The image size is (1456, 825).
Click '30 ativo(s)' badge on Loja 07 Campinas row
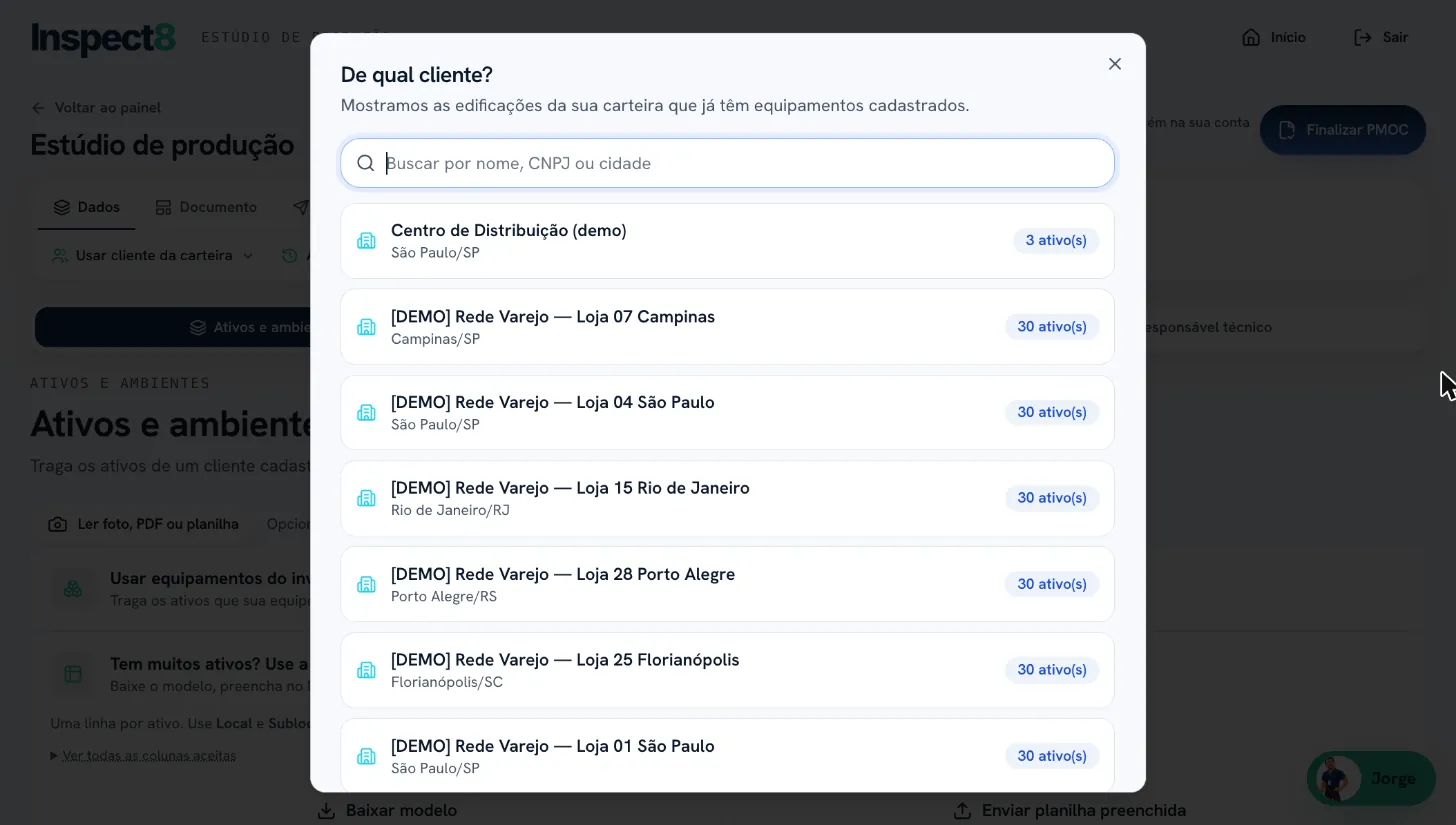click(1052, 327)
